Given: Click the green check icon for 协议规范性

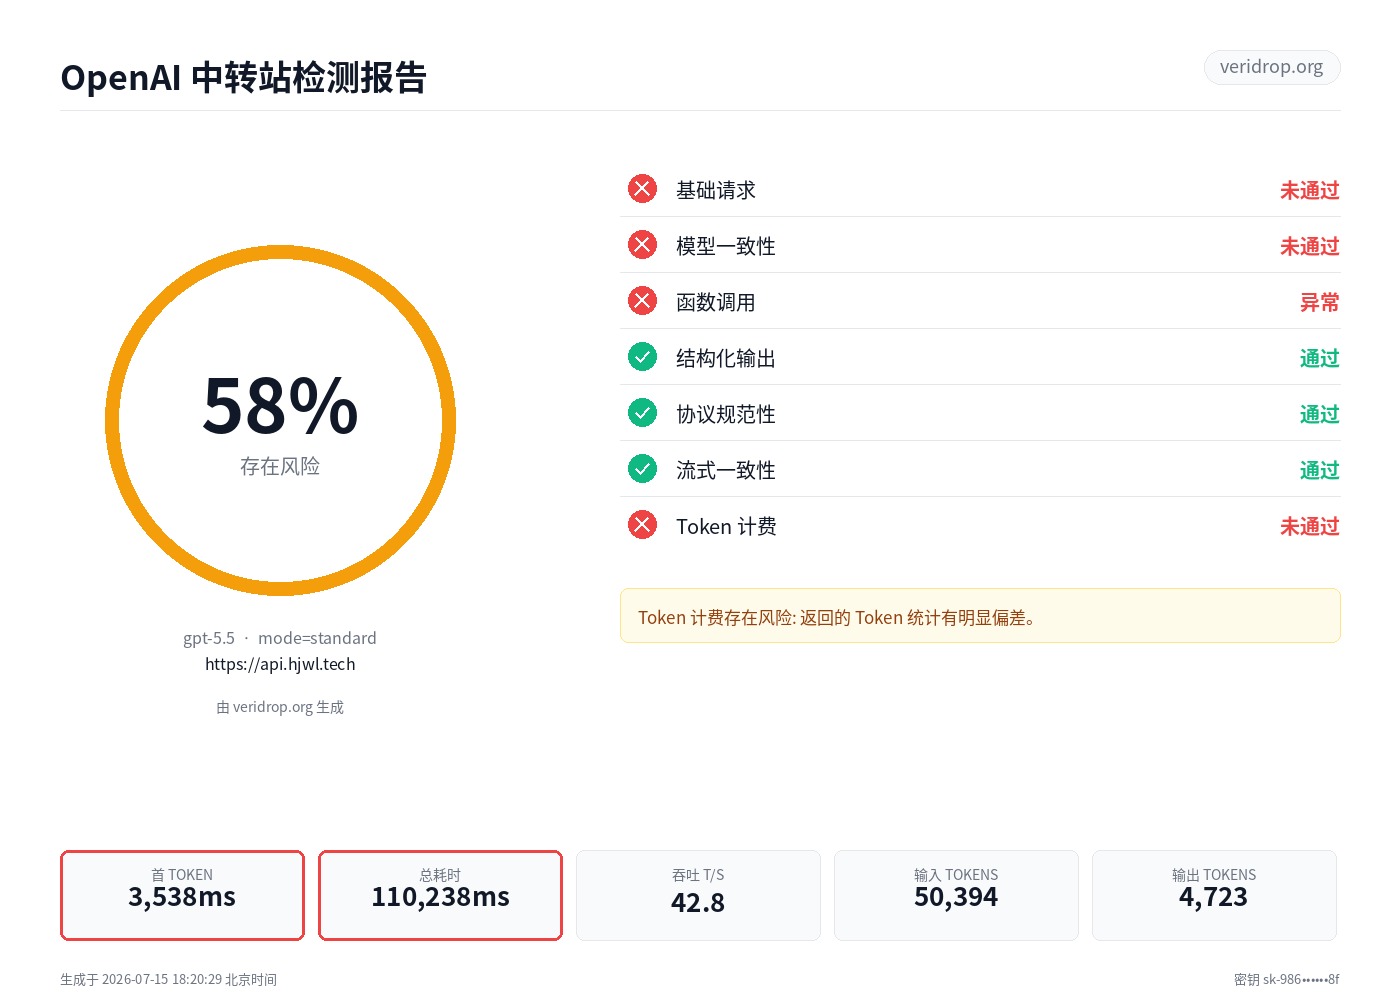Looking at the screenshot, I should tap(642, 413).
